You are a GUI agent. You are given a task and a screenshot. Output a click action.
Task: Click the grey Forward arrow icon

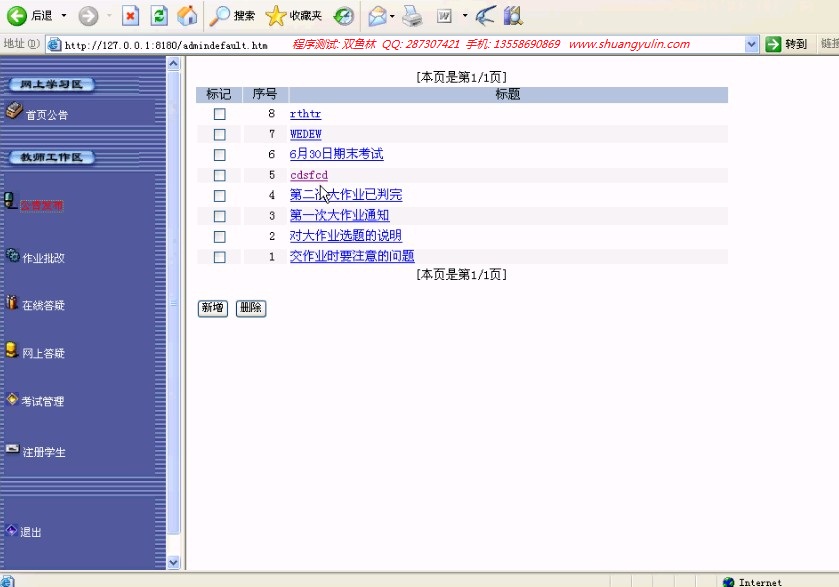coord(88,16)
